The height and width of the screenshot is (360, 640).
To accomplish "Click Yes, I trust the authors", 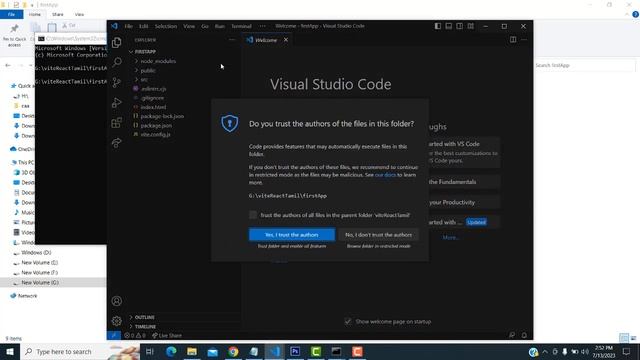I will click(x=292, y=235).
